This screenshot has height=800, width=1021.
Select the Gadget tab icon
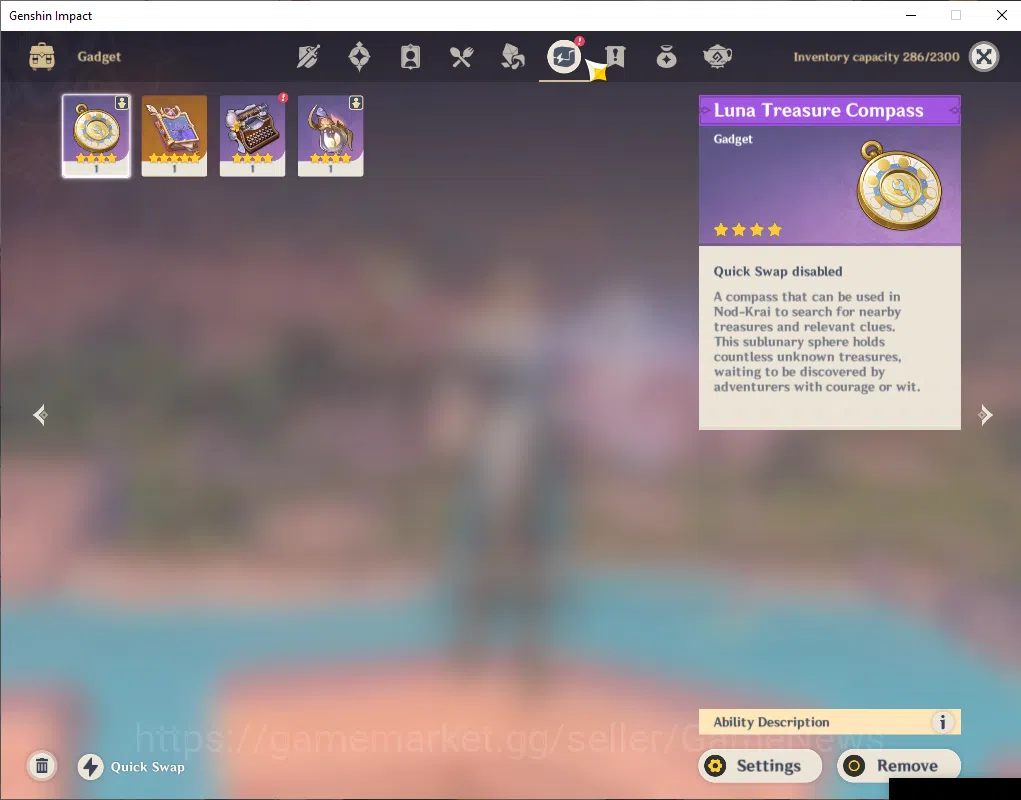[x=563, y=57]
